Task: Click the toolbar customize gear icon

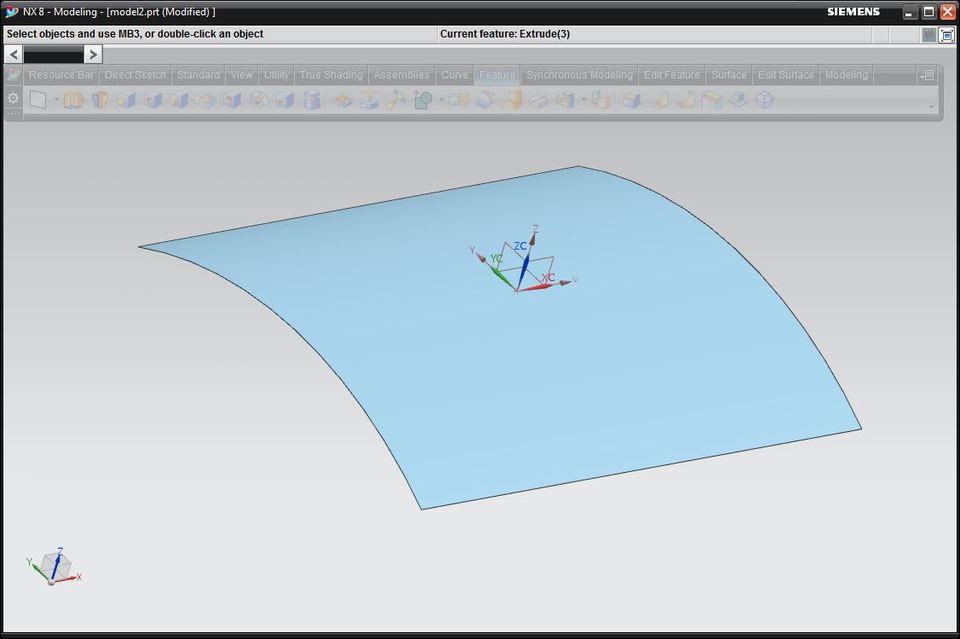Action: tap(12, 97)
